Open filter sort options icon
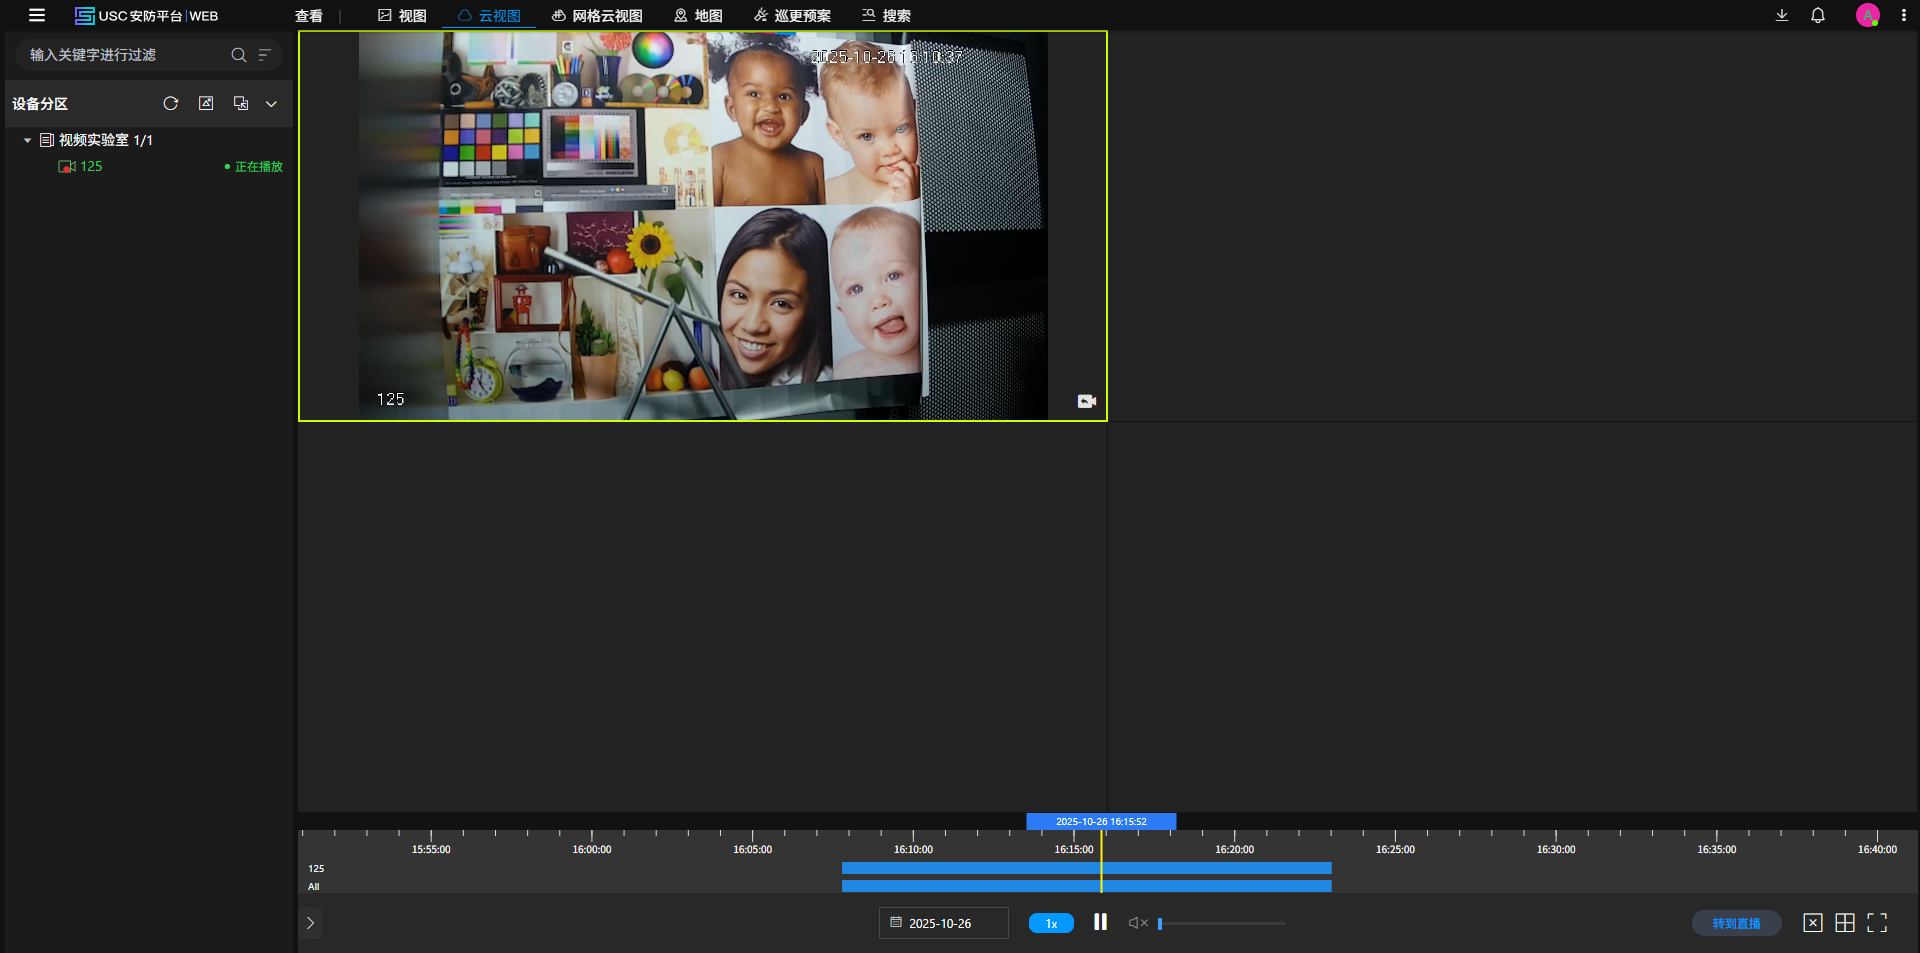 point(265,55)
